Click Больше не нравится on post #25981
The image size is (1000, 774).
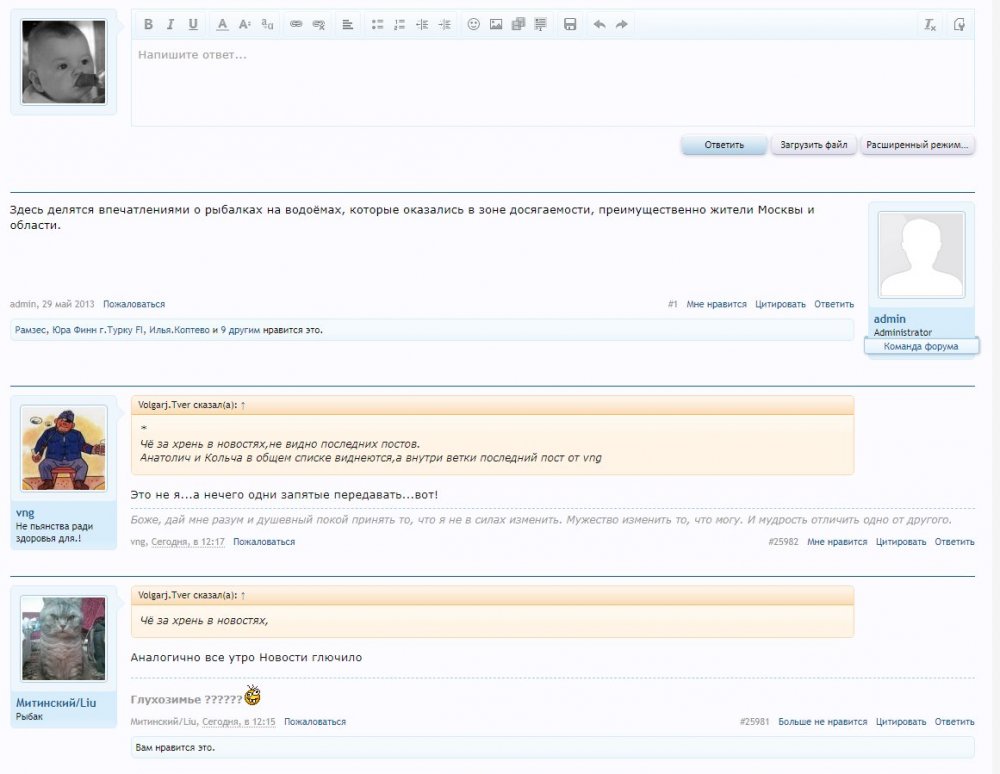tap(823, 721)
